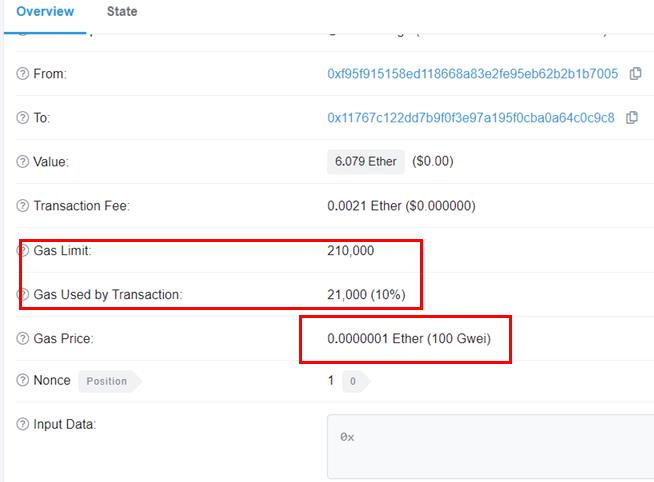
Task: Click the Position tag next to Nonce
Action: tap(110, 381)
